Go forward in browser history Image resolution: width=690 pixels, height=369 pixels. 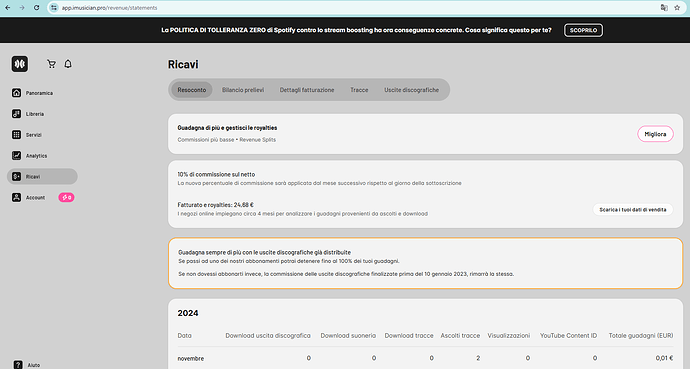(x=22, y=7)
